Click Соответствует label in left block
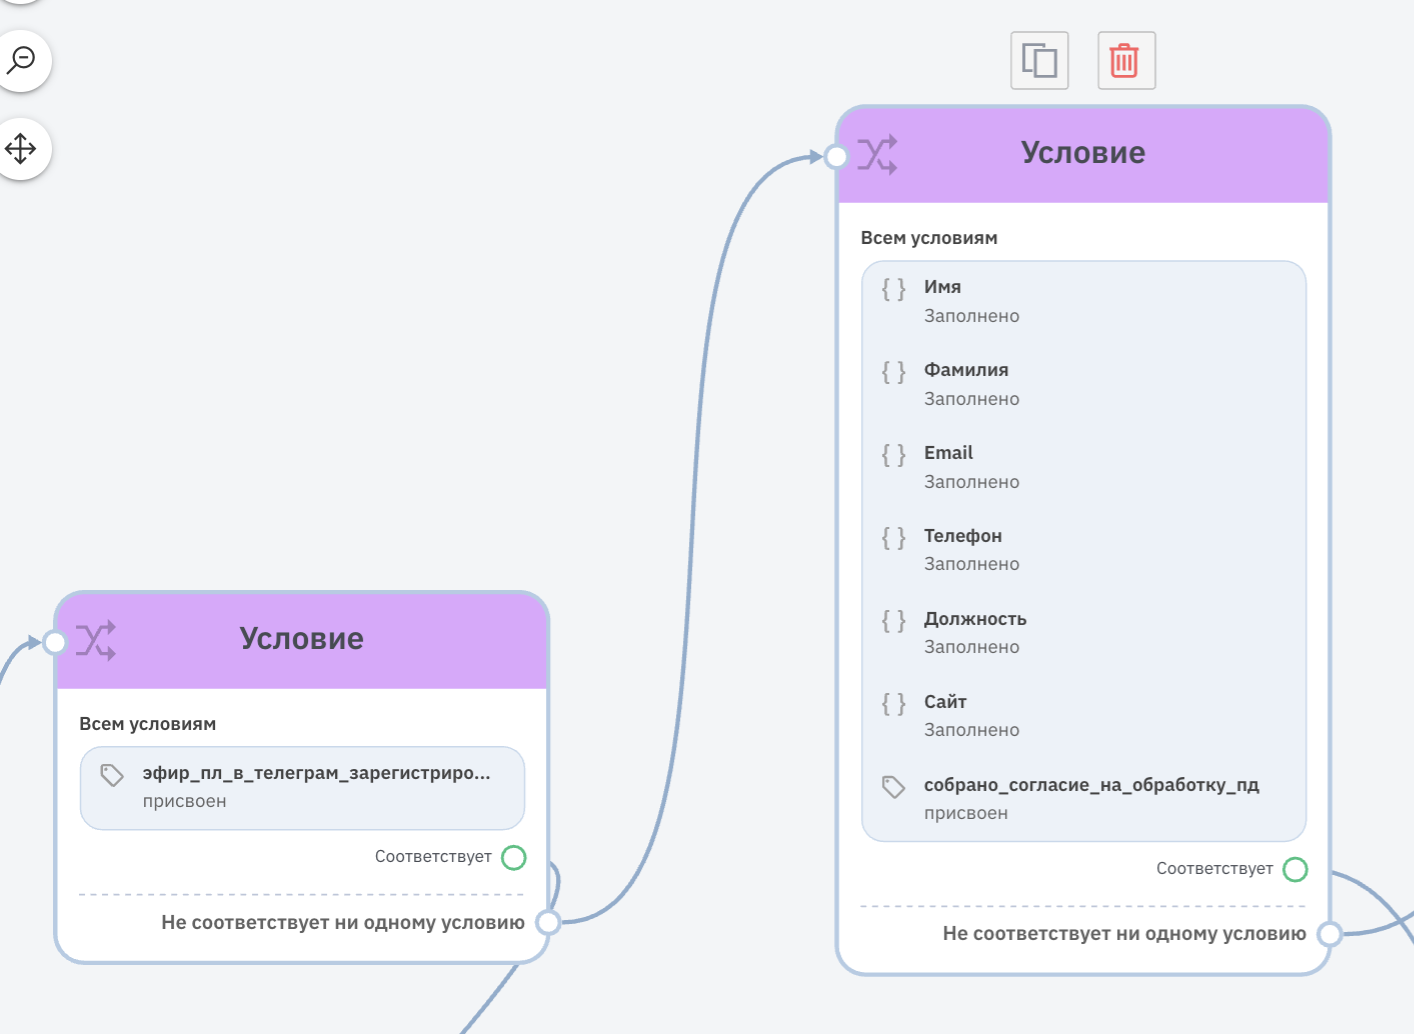This screenshot has height=1034, width=1414. (x=433, y=857)
